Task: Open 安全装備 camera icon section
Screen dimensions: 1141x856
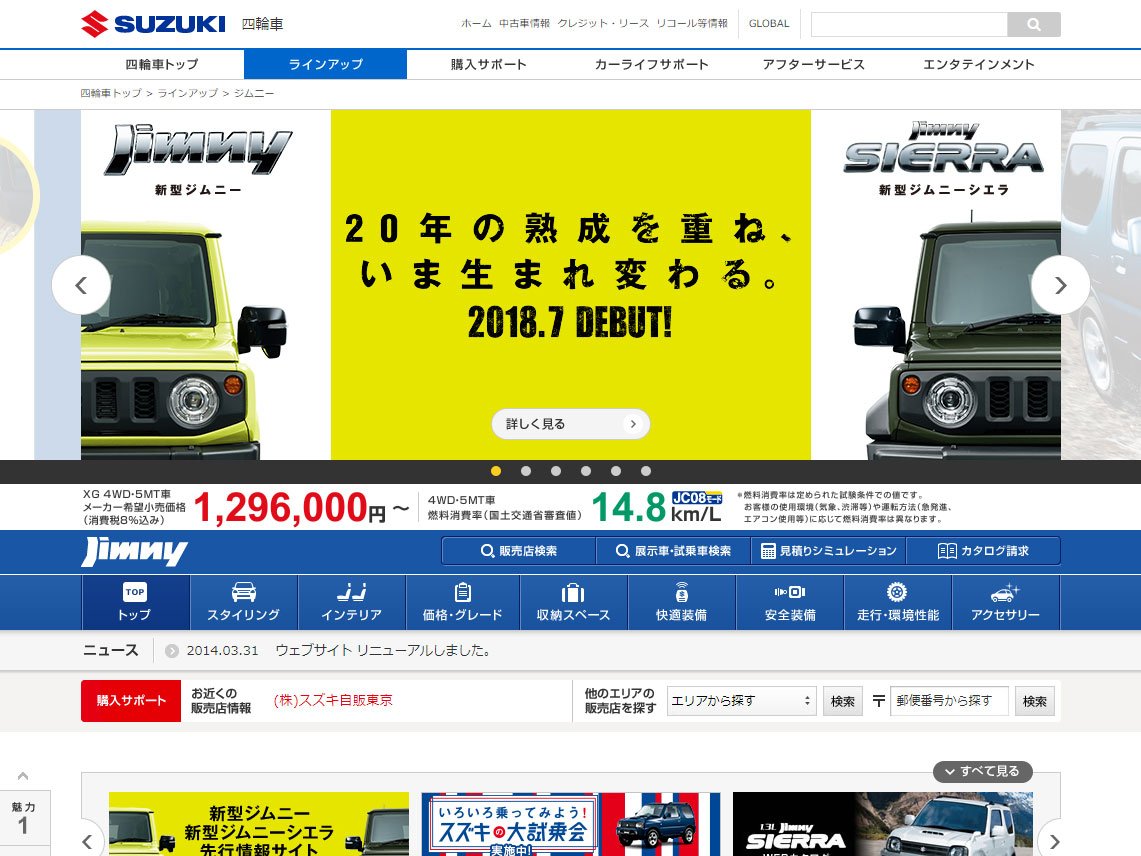Action: click(x=790, y=602)
